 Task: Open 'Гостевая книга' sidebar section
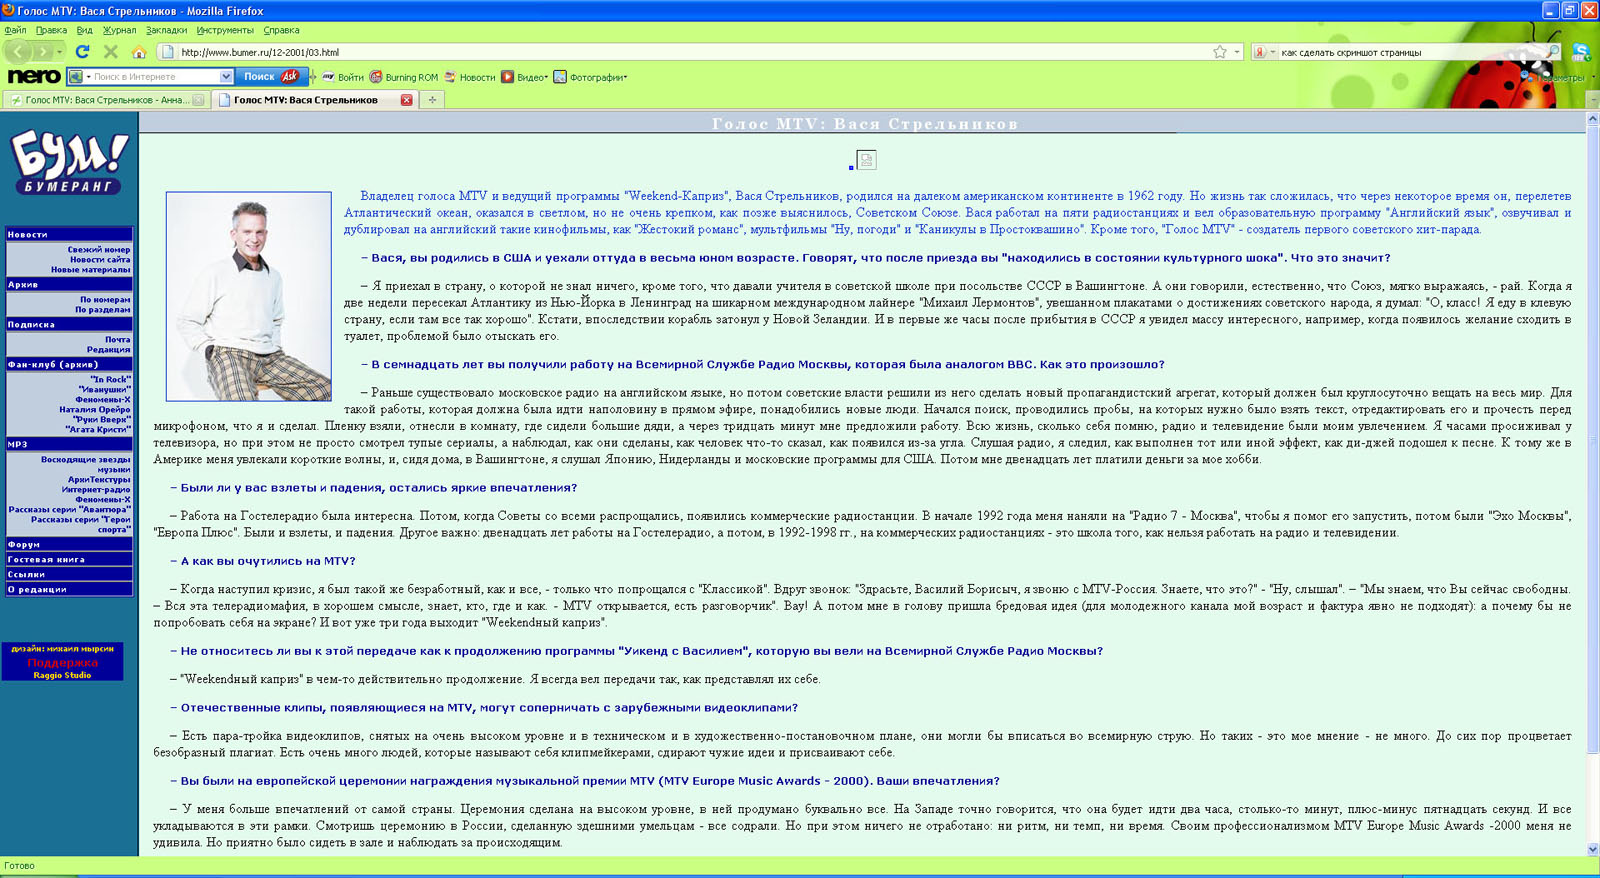(x=69, y=560)
